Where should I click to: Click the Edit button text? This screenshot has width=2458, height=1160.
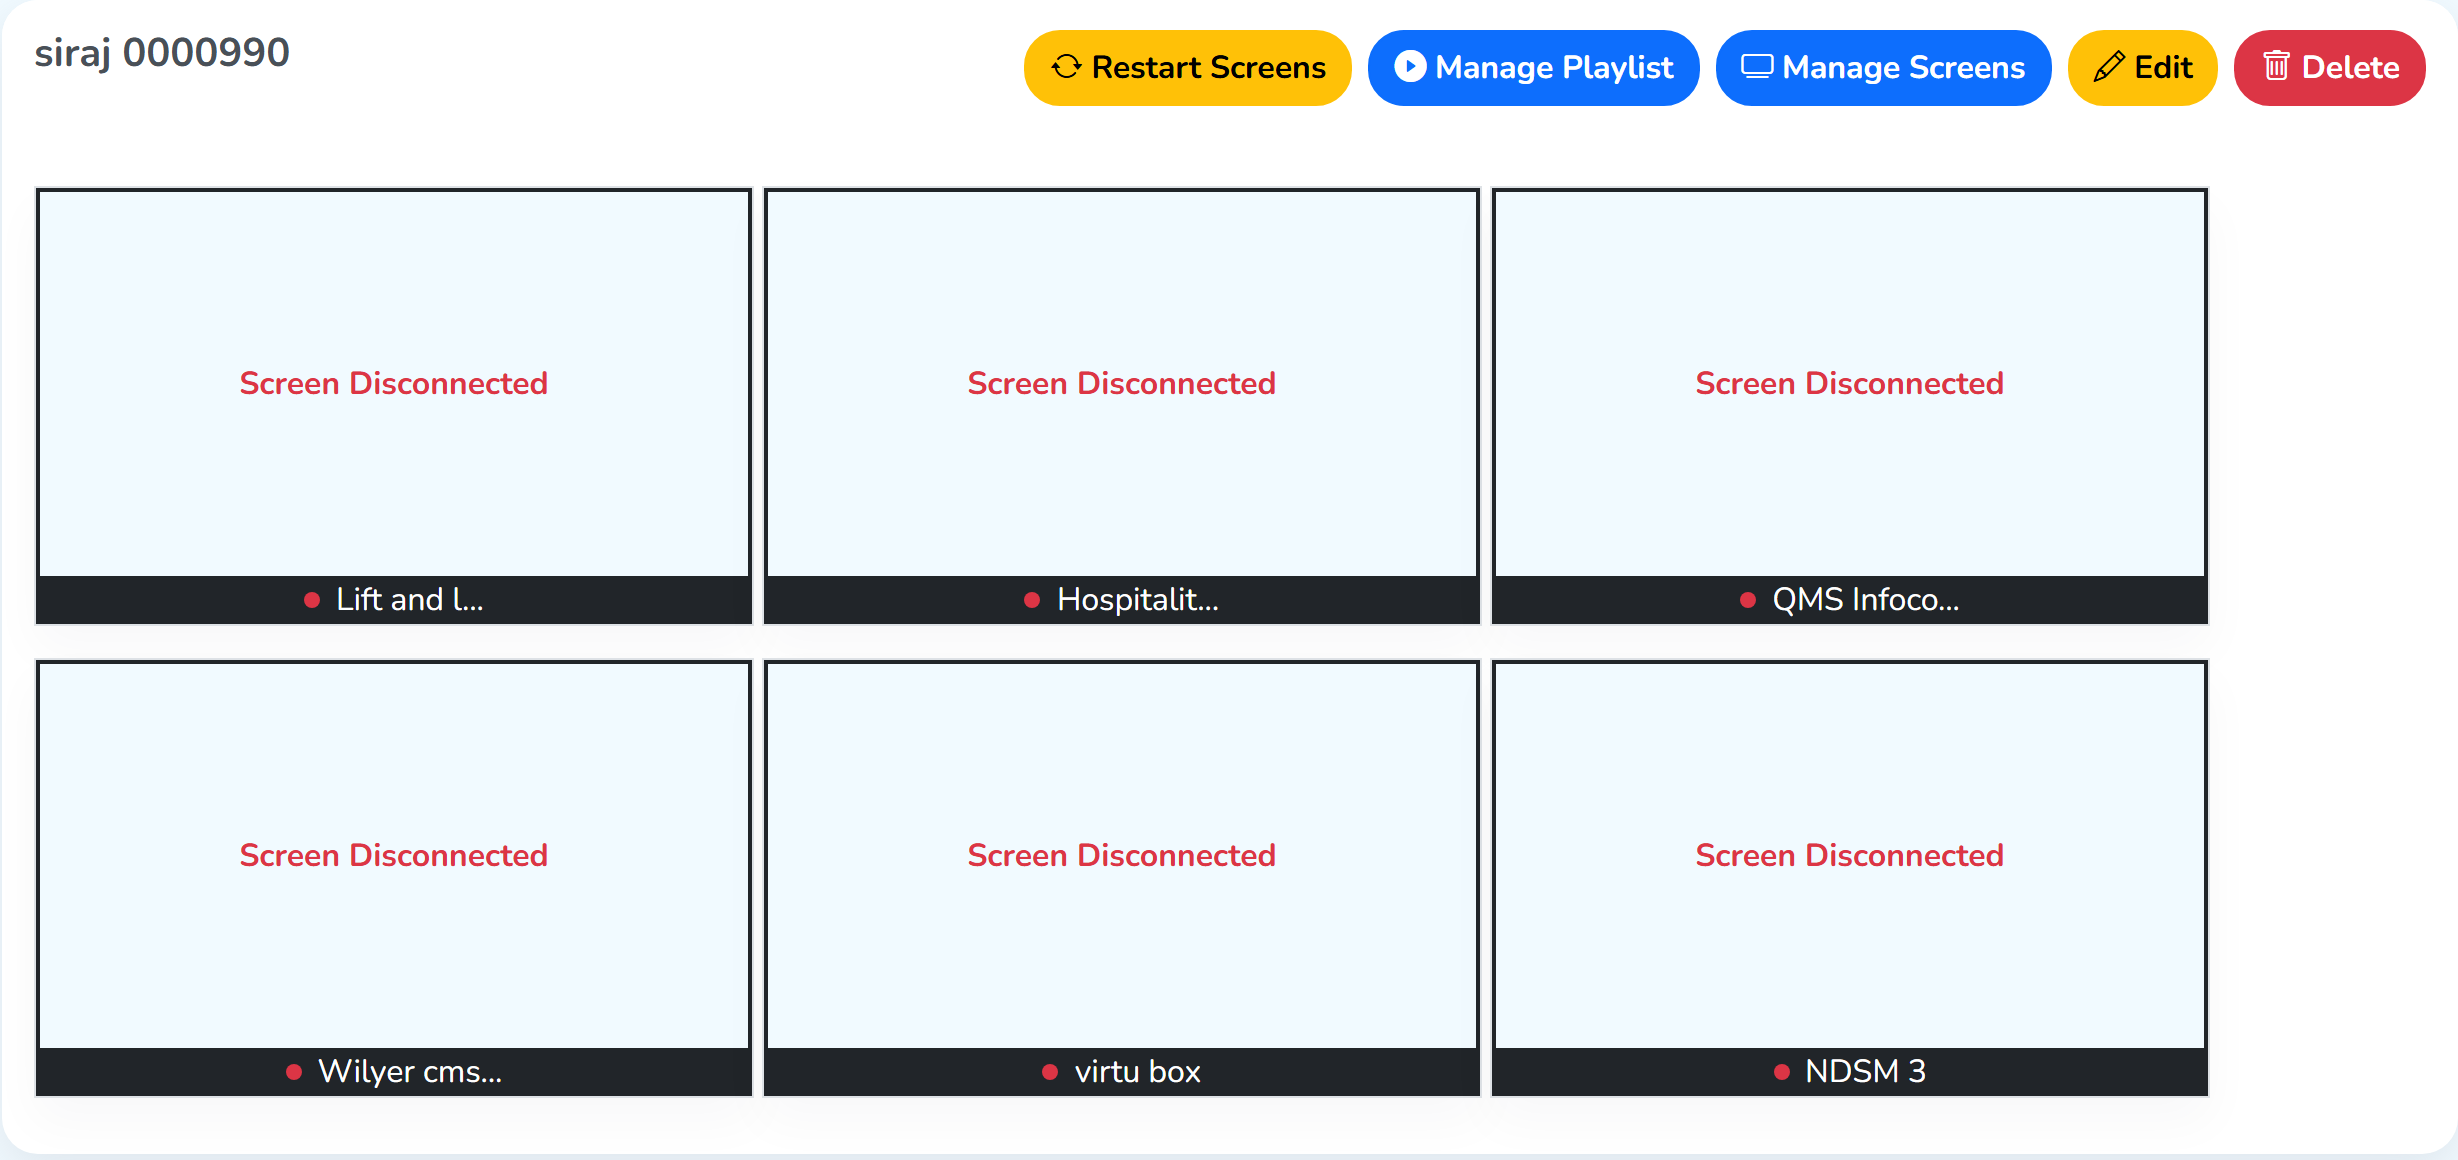click(2163, 67)
